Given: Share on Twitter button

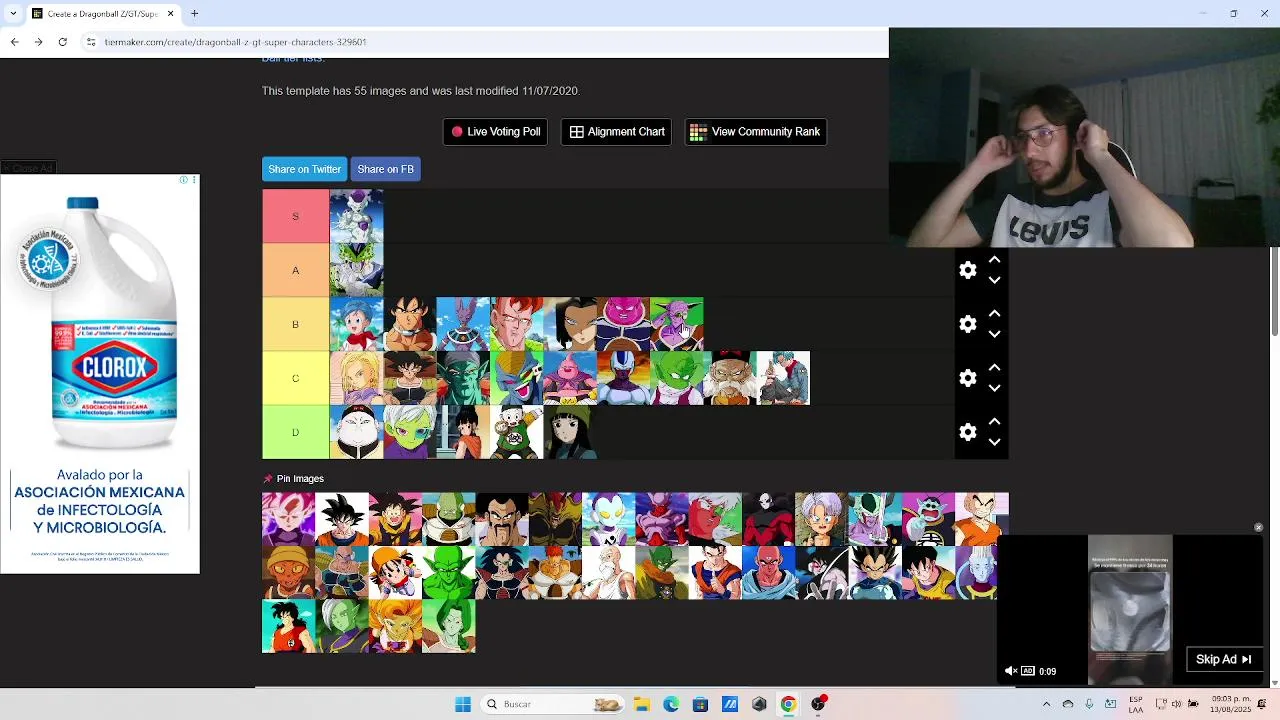Looking at the screenshot, I should coord(304,169).
